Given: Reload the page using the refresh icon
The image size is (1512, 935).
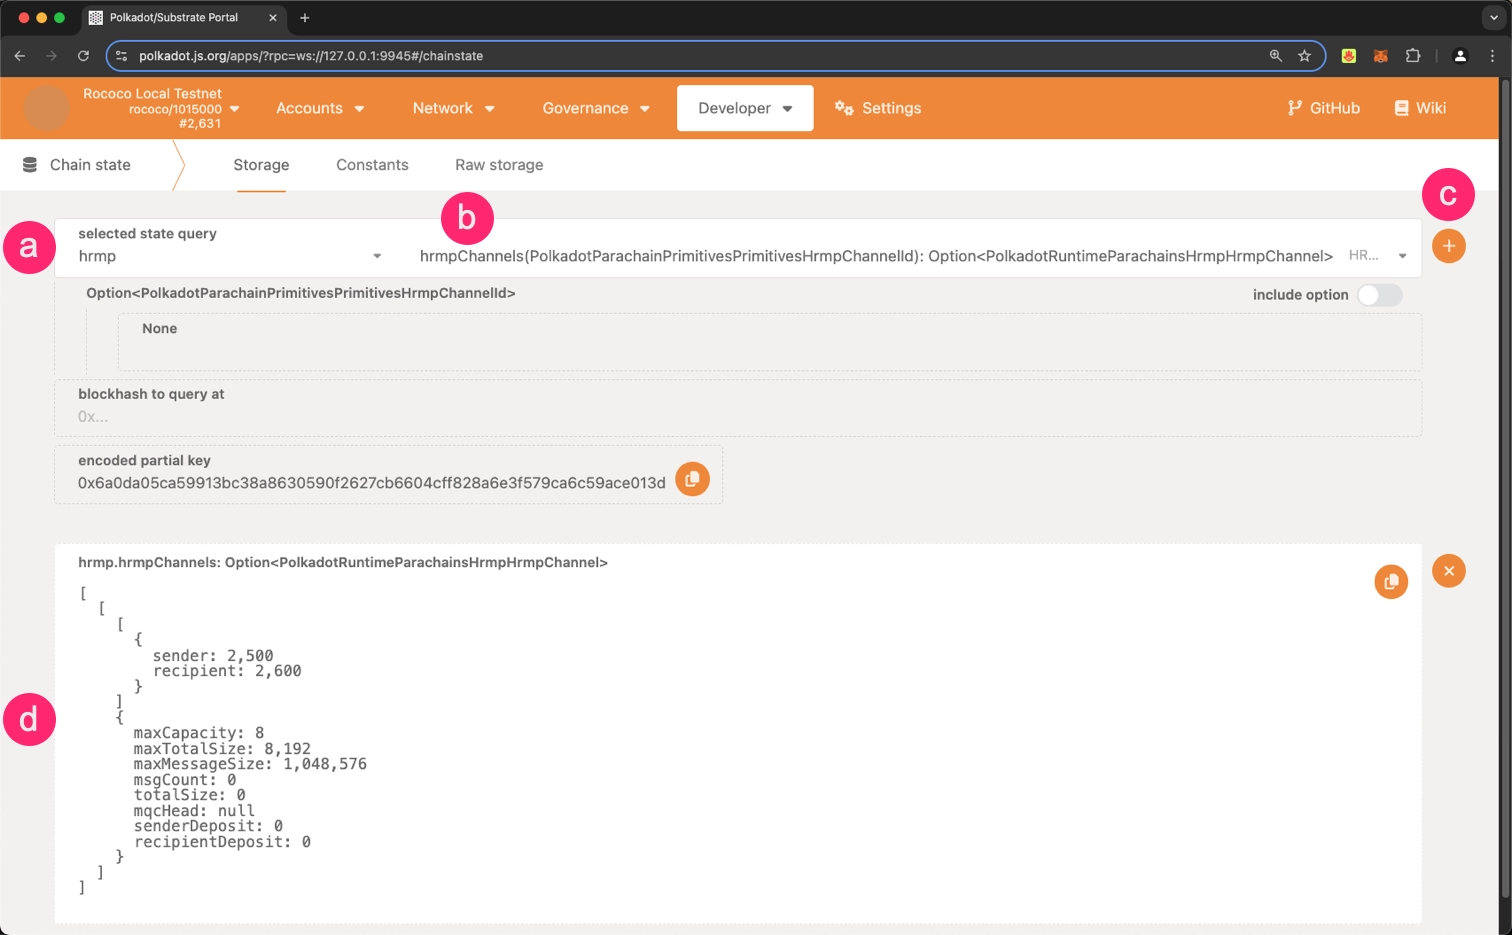Looking at the screenshot, I should (x=84, y=56).
